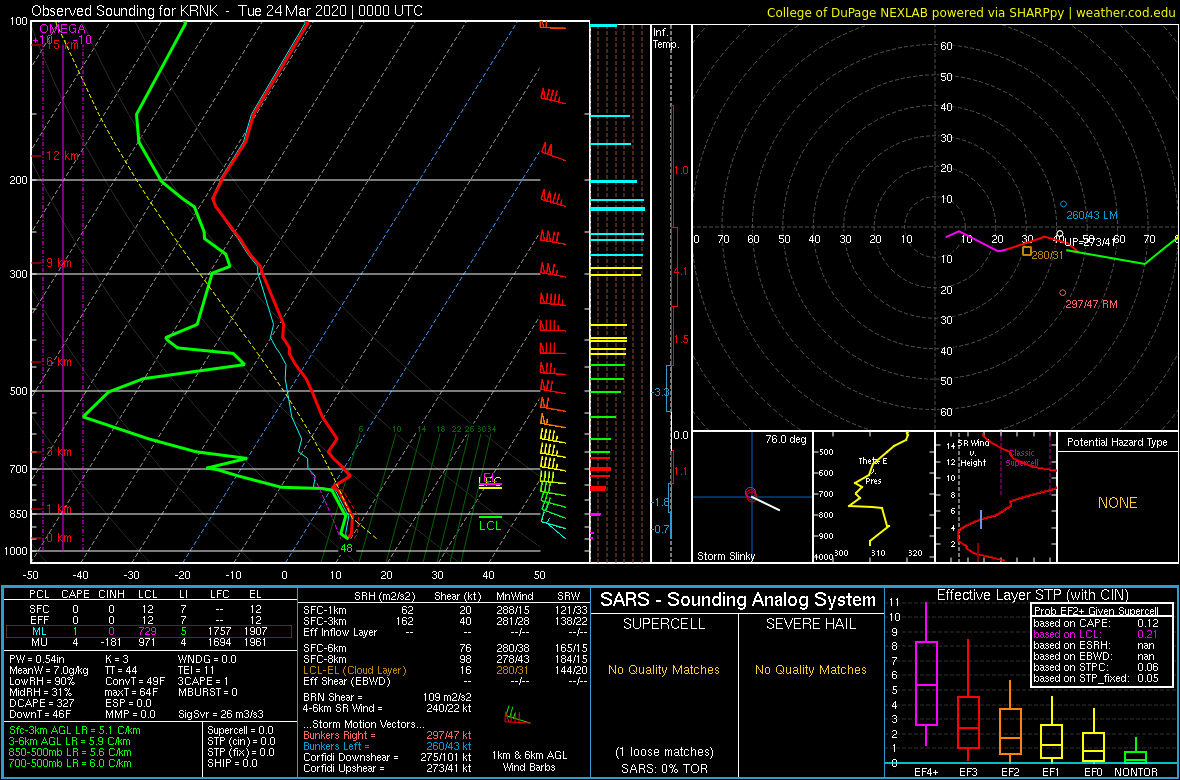1180x780 pixels.
Task: Click the Potential Hazard Type heading
Action: [1117, 442]
